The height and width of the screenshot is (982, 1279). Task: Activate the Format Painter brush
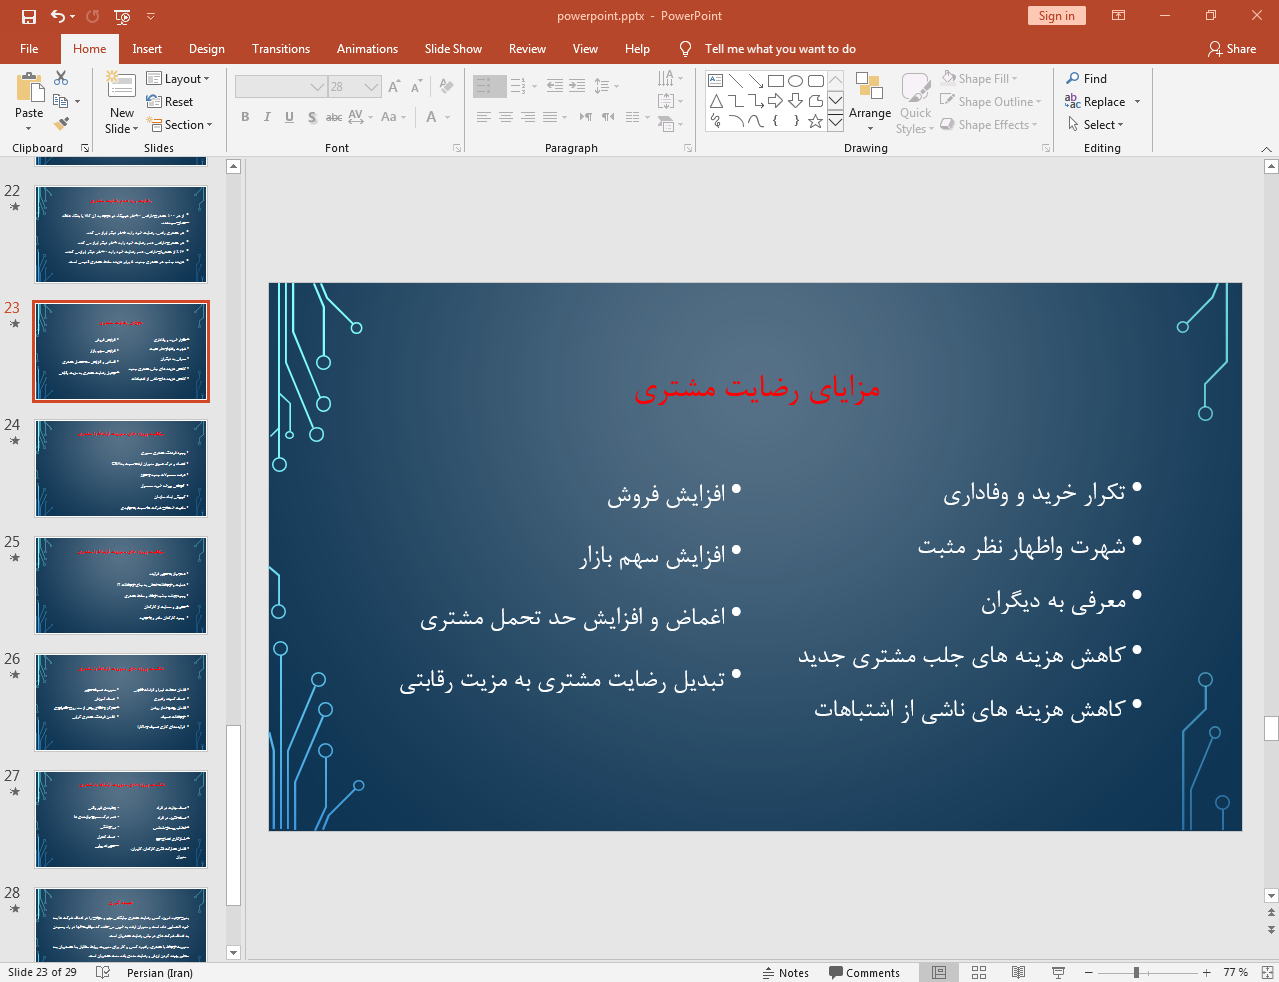click(x=61, y=124)
